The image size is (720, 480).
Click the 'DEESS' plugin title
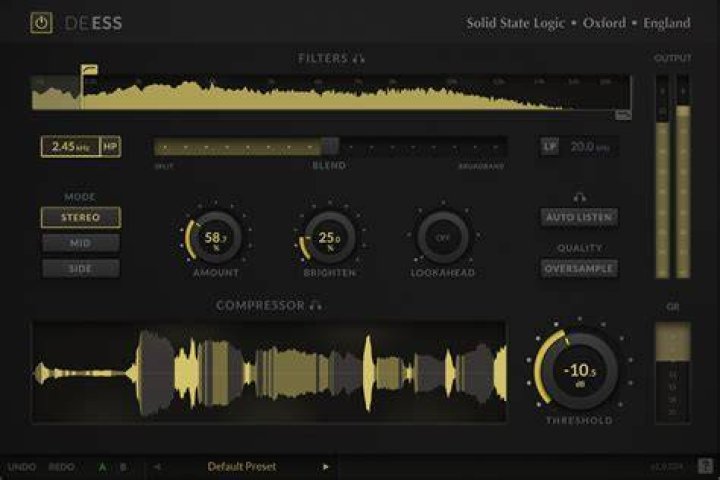[x=94, y=23]
